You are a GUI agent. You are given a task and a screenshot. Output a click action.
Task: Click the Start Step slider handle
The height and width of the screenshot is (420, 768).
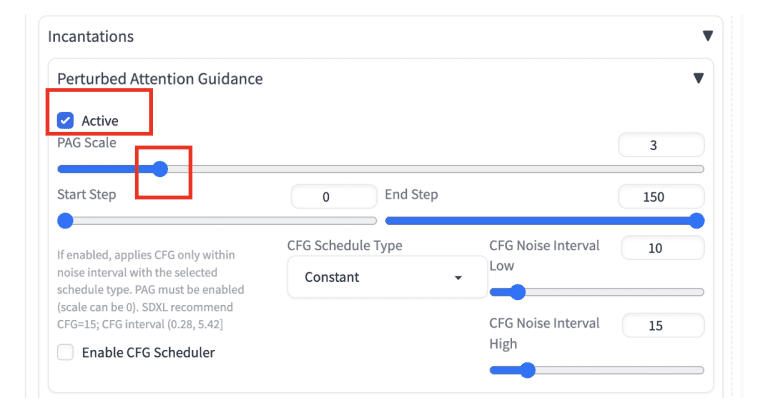click(x=65, y=221)
